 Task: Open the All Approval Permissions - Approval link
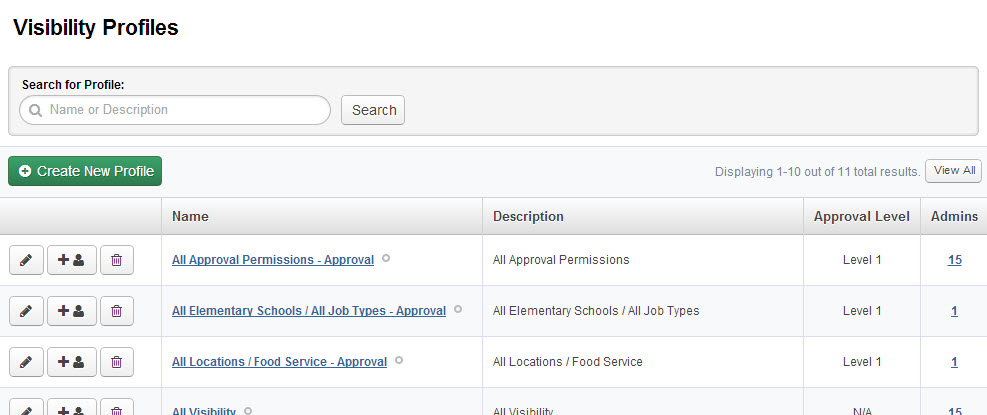[273, 259]
